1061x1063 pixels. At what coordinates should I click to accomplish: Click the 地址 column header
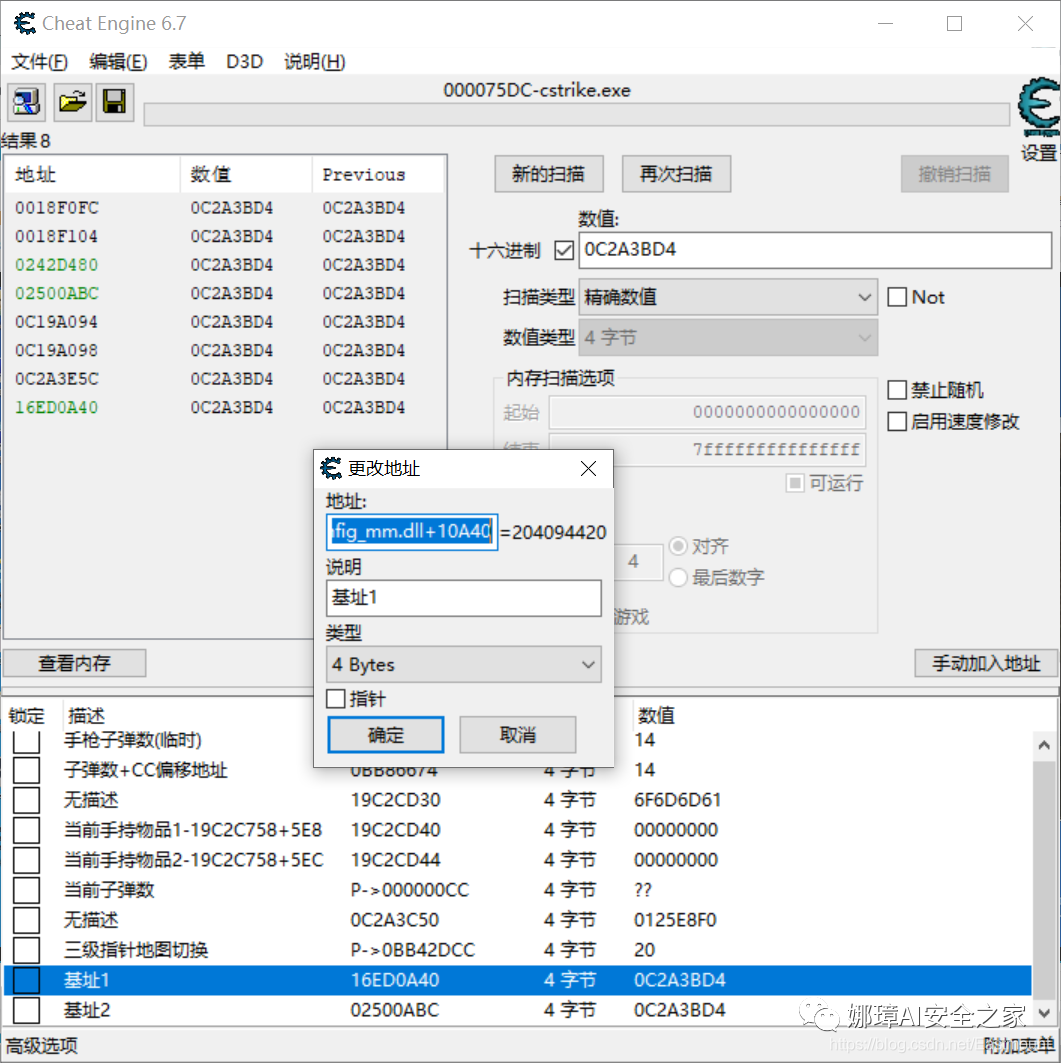(x=93, y=175)
